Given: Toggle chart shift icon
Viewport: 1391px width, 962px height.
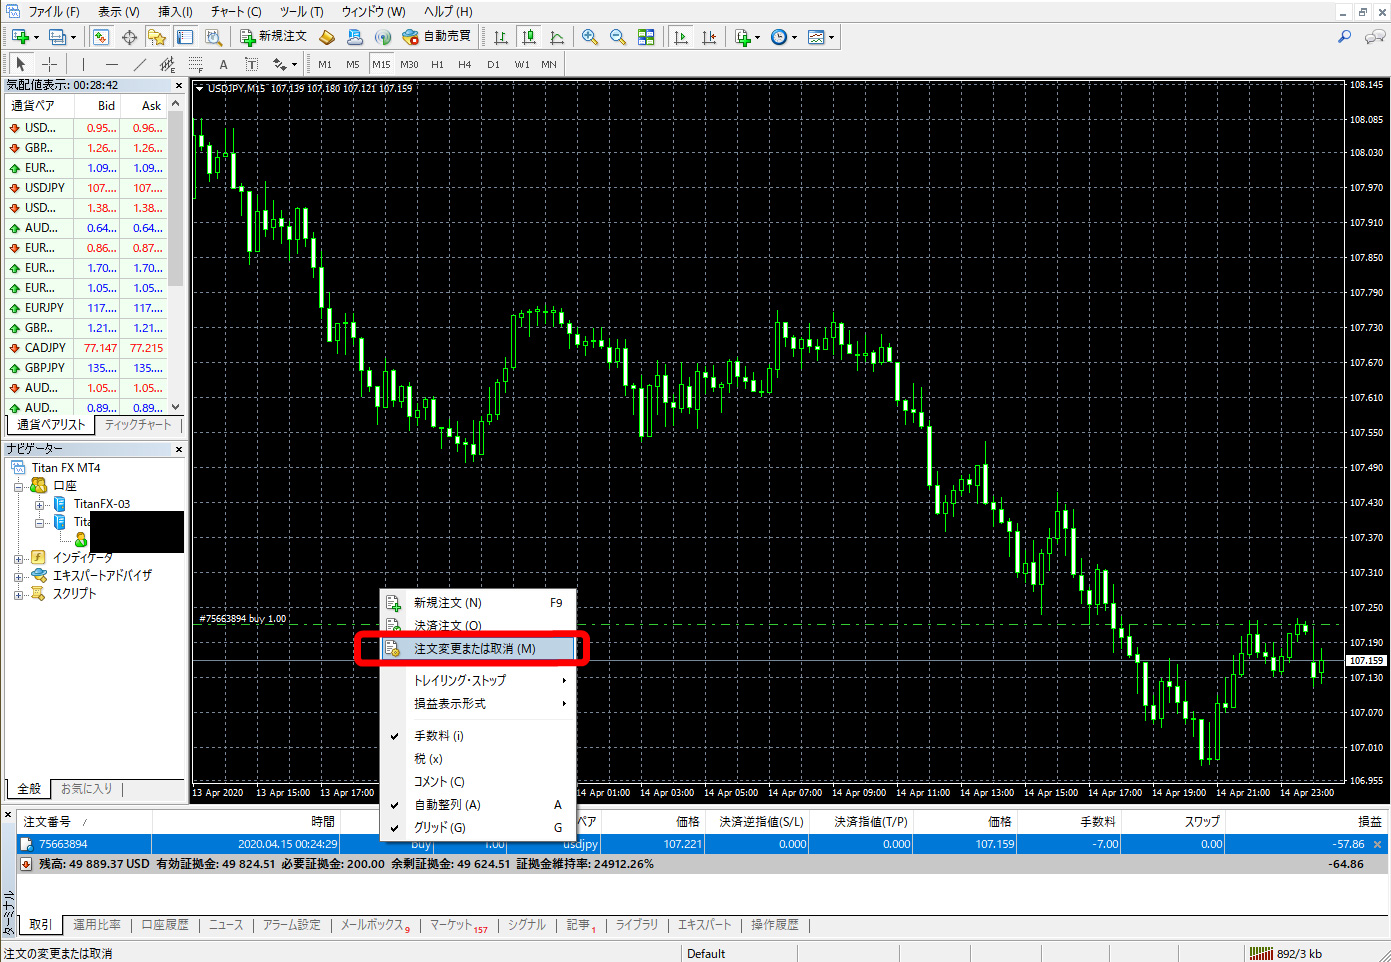Looking at the screenshot, I should coord(709,37).
